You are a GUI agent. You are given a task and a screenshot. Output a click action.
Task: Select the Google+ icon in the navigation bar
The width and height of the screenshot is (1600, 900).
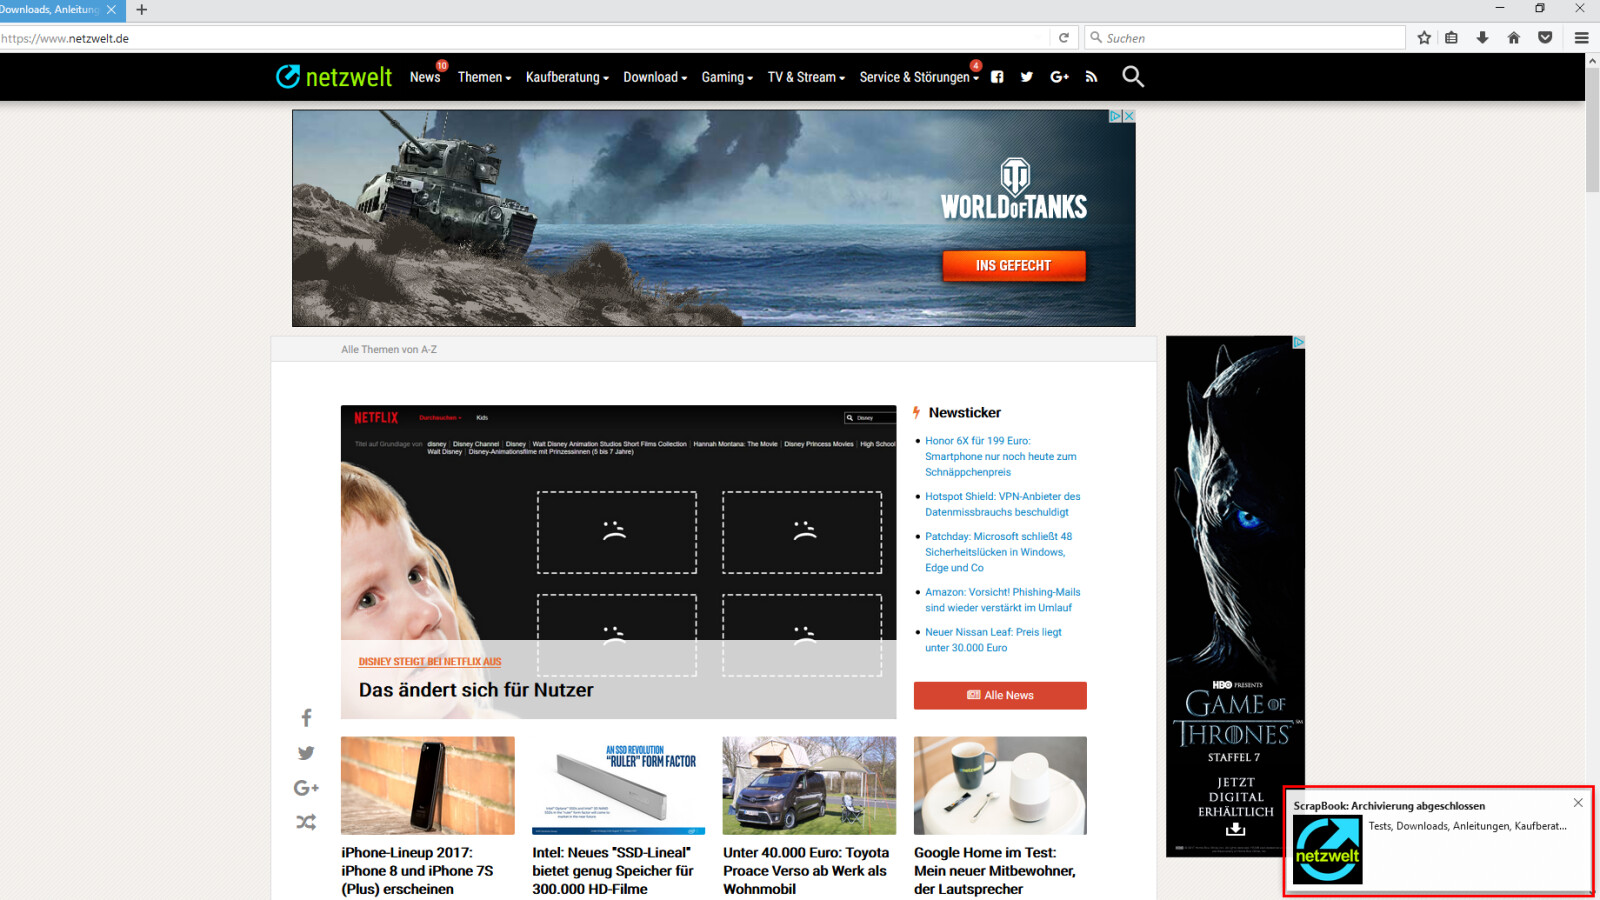tap(1060, 76)
